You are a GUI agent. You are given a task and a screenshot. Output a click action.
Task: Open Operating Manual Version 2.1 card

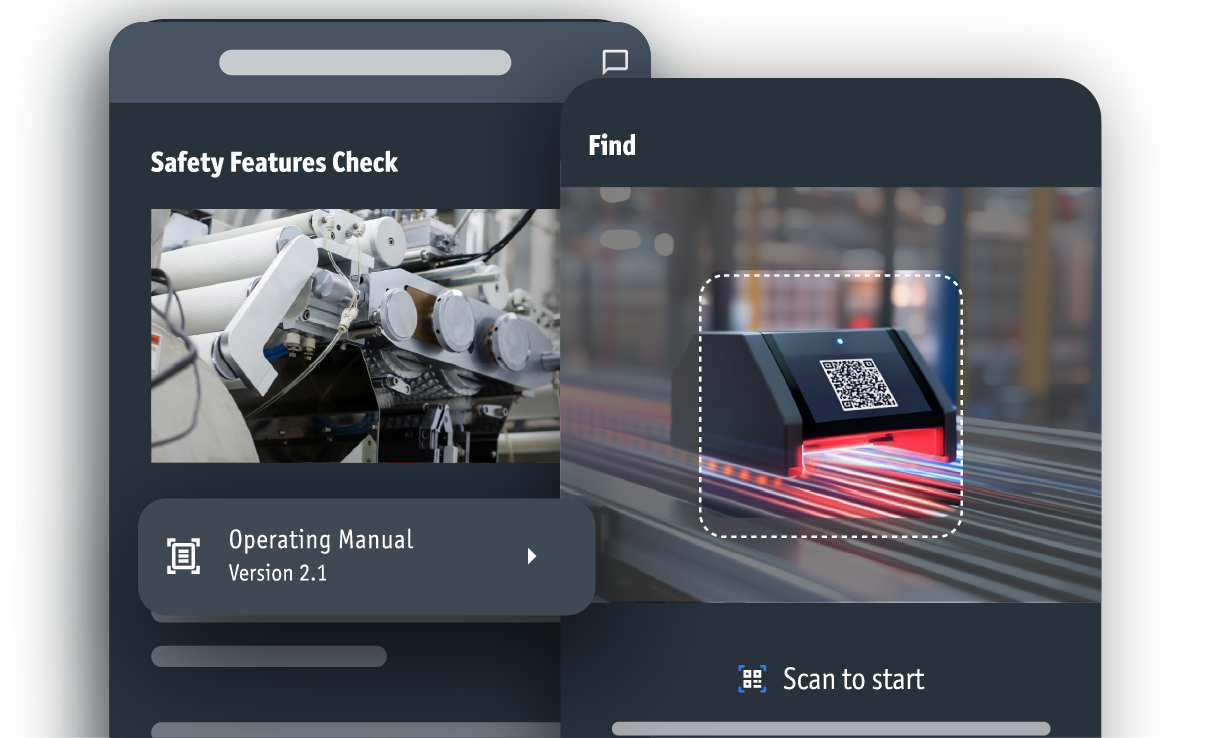pos(366,557)
